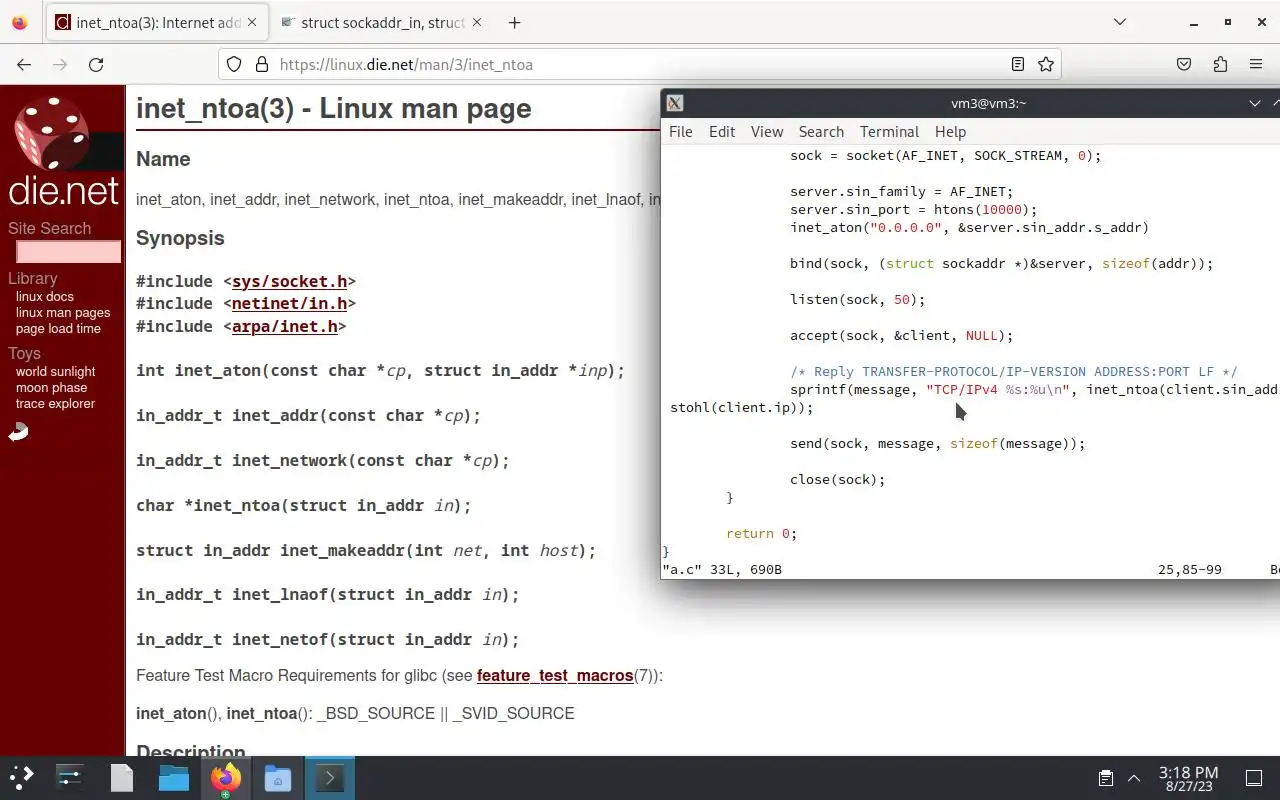The height and width of the screenshot is (800, 1280).
Task: Click the show desktop icon in taskbar
Action: [x=1253, y=778]
